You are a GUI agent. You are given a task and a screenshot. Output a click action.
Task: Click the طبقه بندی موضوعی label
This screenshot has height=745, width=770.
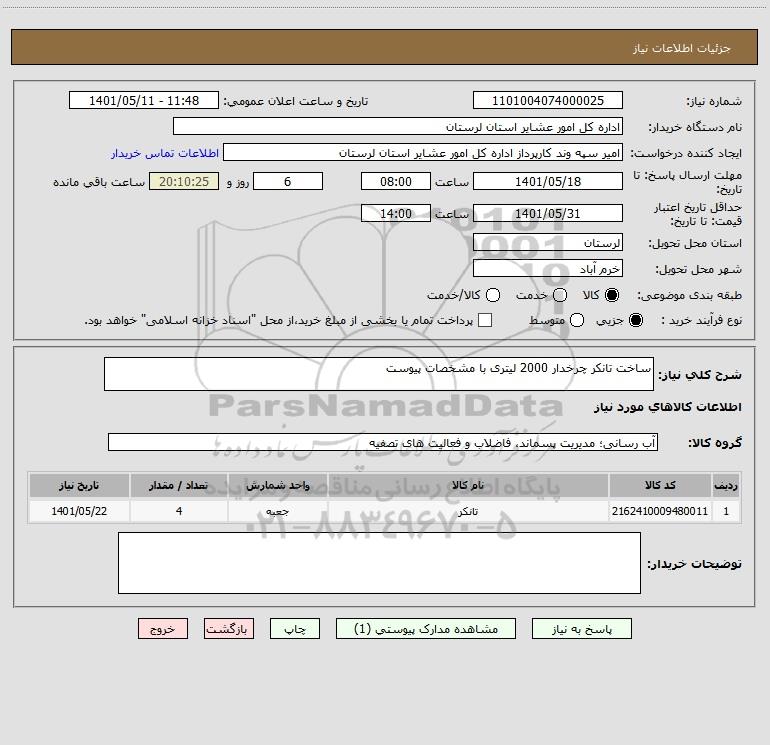pos(689,296)
